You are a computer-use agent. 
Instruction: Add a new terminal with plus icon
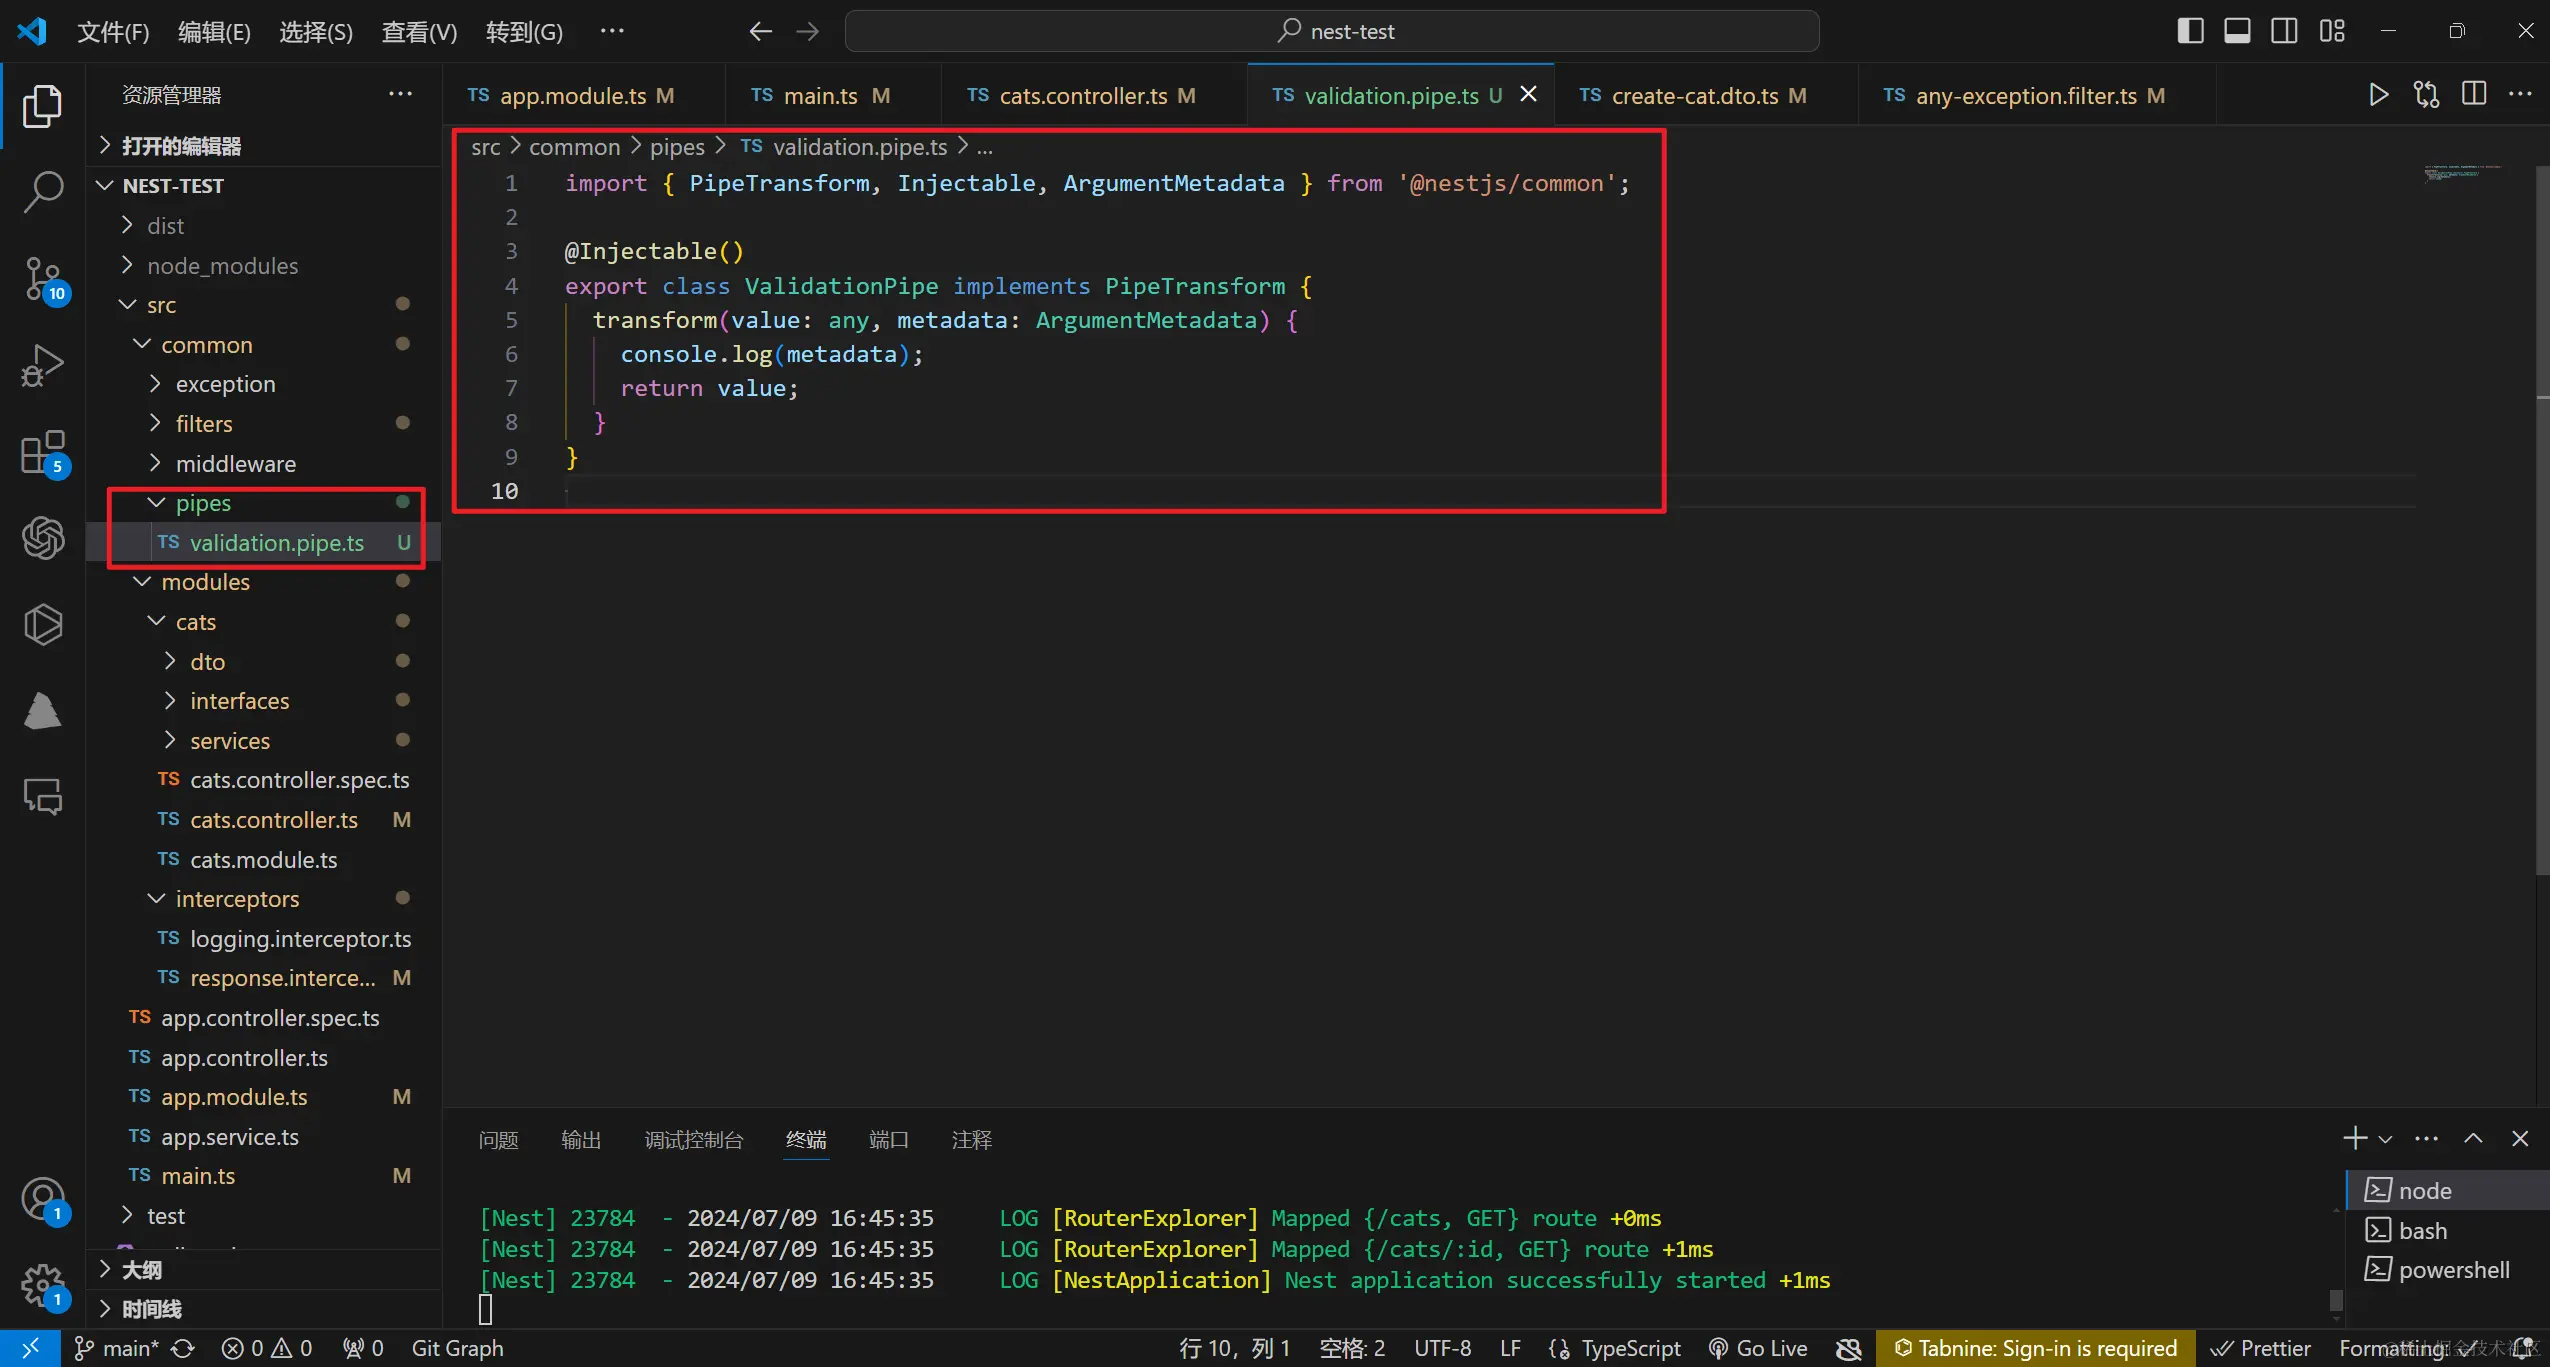pyautogui.click(x=2354, y=1138)
